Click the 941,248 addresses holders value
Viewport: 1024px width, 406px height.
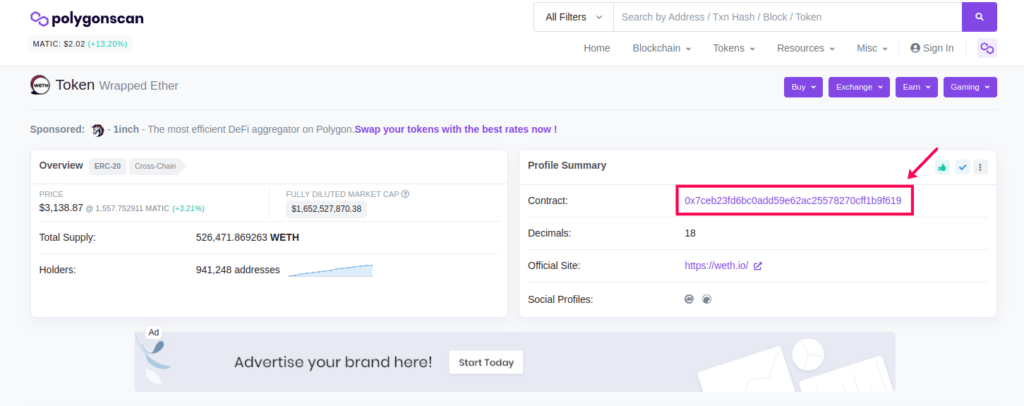(x=238, y=270)
